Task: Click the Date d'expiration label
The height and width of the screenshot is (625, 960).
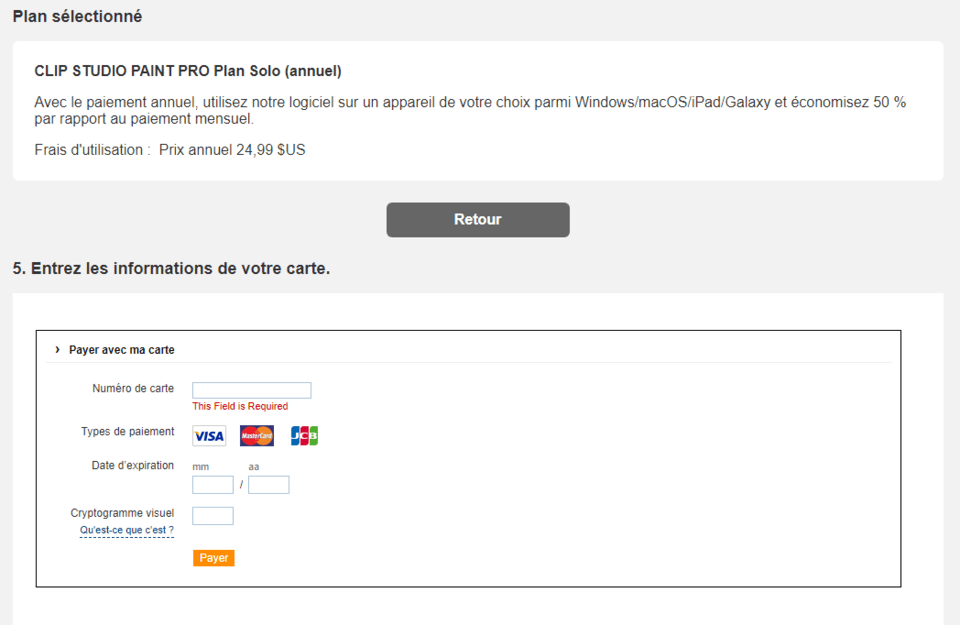Action: click(x=132, y=465)
